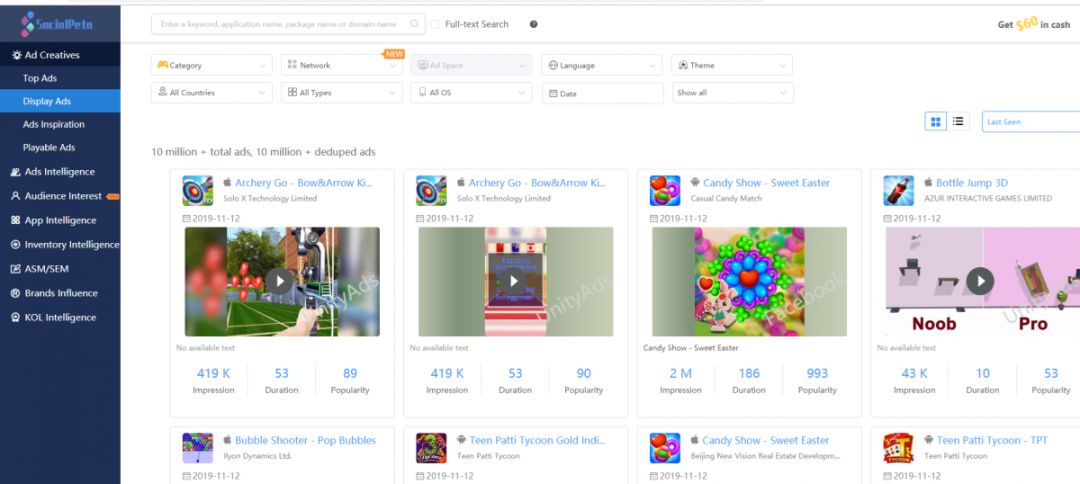
Task: Open the Category dropdown
Action: 211,65
